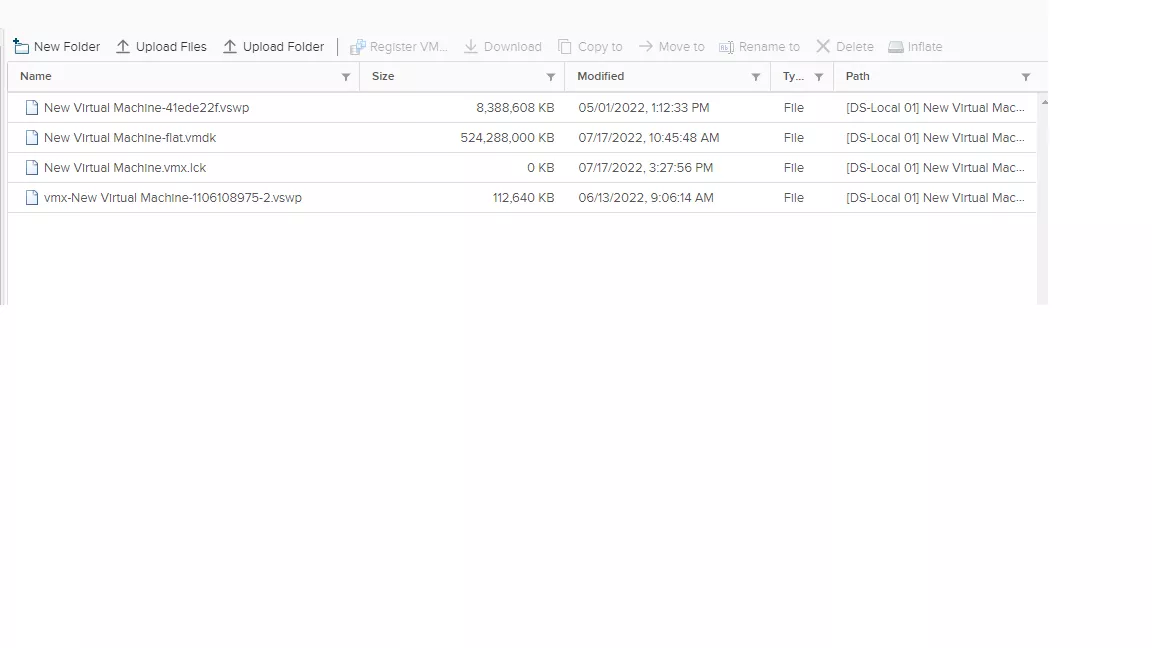The width and height of the screenshot is (1152, 648).
Task: Sort by the Modified column header
Action: pos(601,76)
